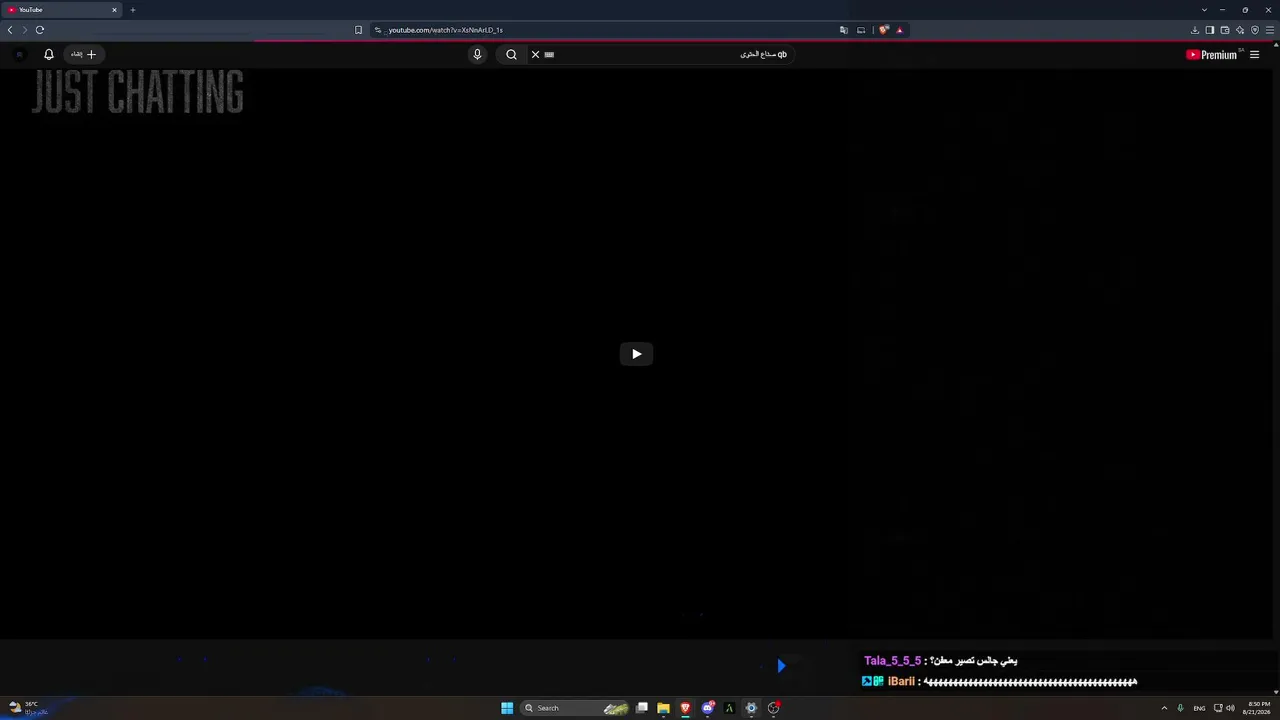Open Brave VPN shield icon
This screenshot has width=1280, height=720.
point(1254,30)
